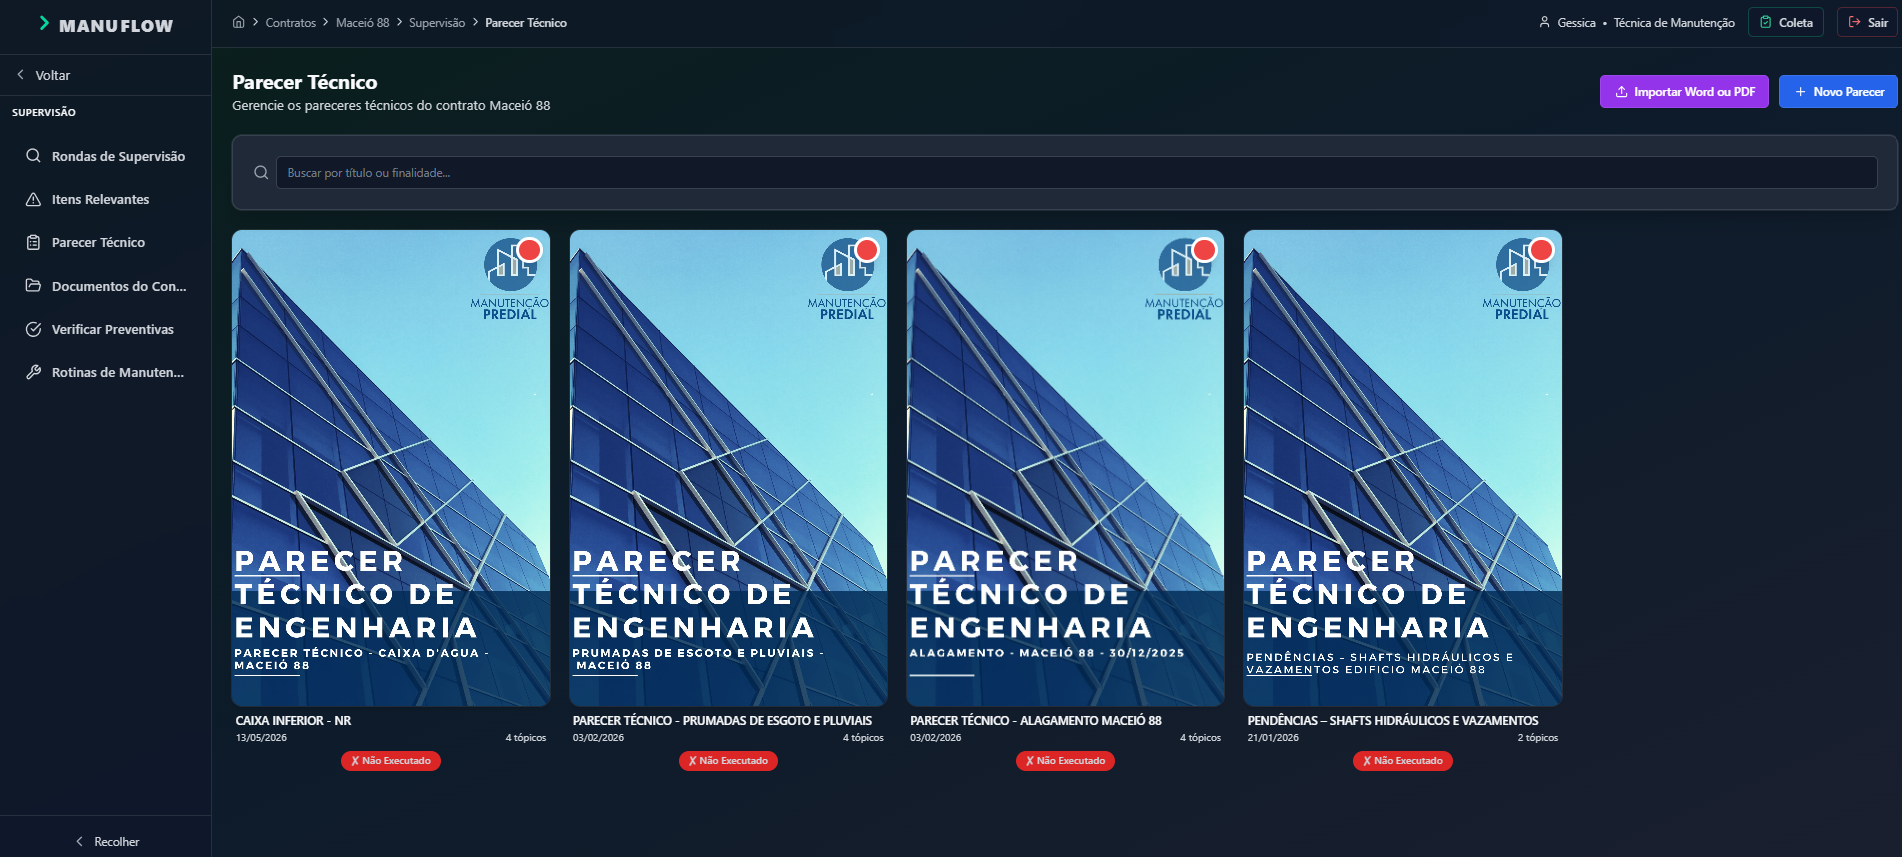Image resolution: width=1902 pixels, height=857 pixels.
Task: Click the Voltar back arrow icon
Action: 20,75
